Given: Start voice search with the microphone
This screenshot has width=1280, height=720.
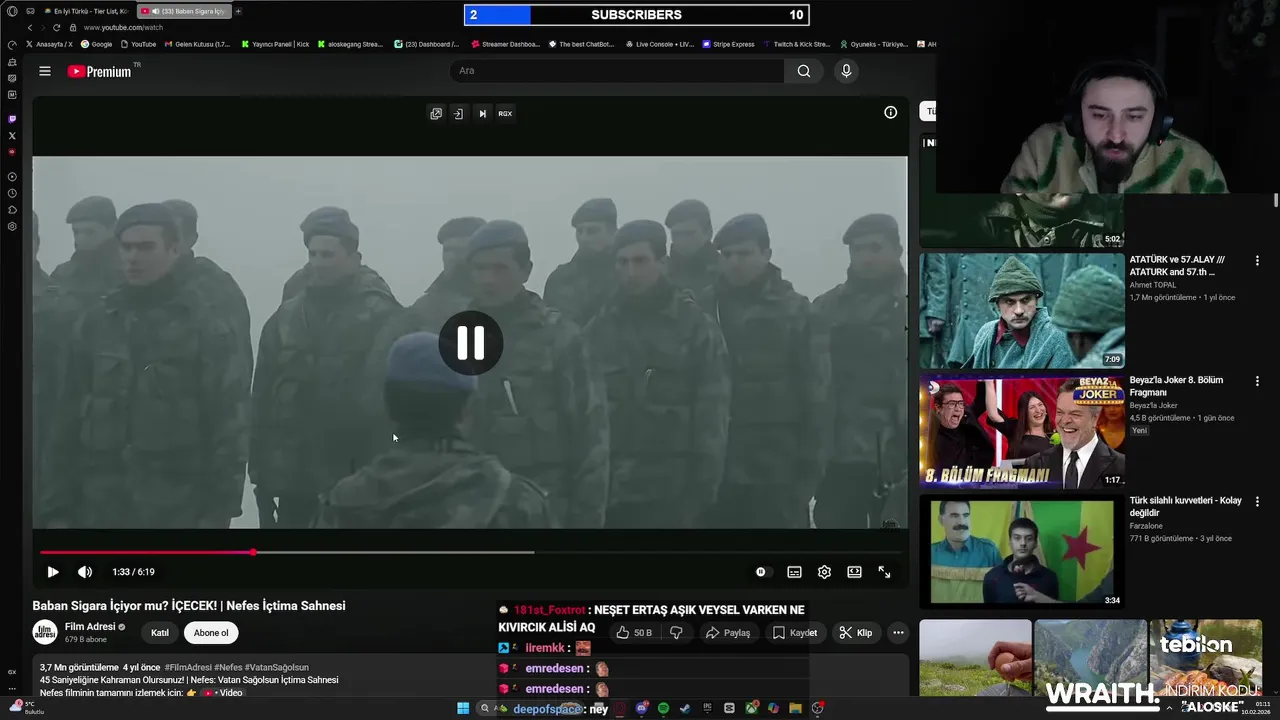Looking at the screenshot, I should tap(846, 71).
